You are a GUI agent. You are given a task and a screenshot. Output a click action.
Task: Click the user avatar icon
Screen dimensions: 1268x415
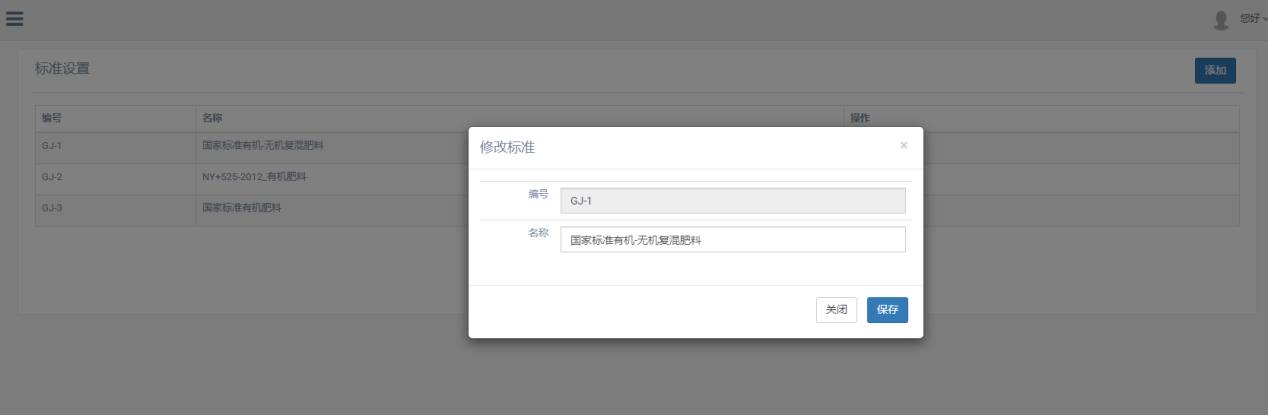pyautogui.click(x=1220, y=20)
